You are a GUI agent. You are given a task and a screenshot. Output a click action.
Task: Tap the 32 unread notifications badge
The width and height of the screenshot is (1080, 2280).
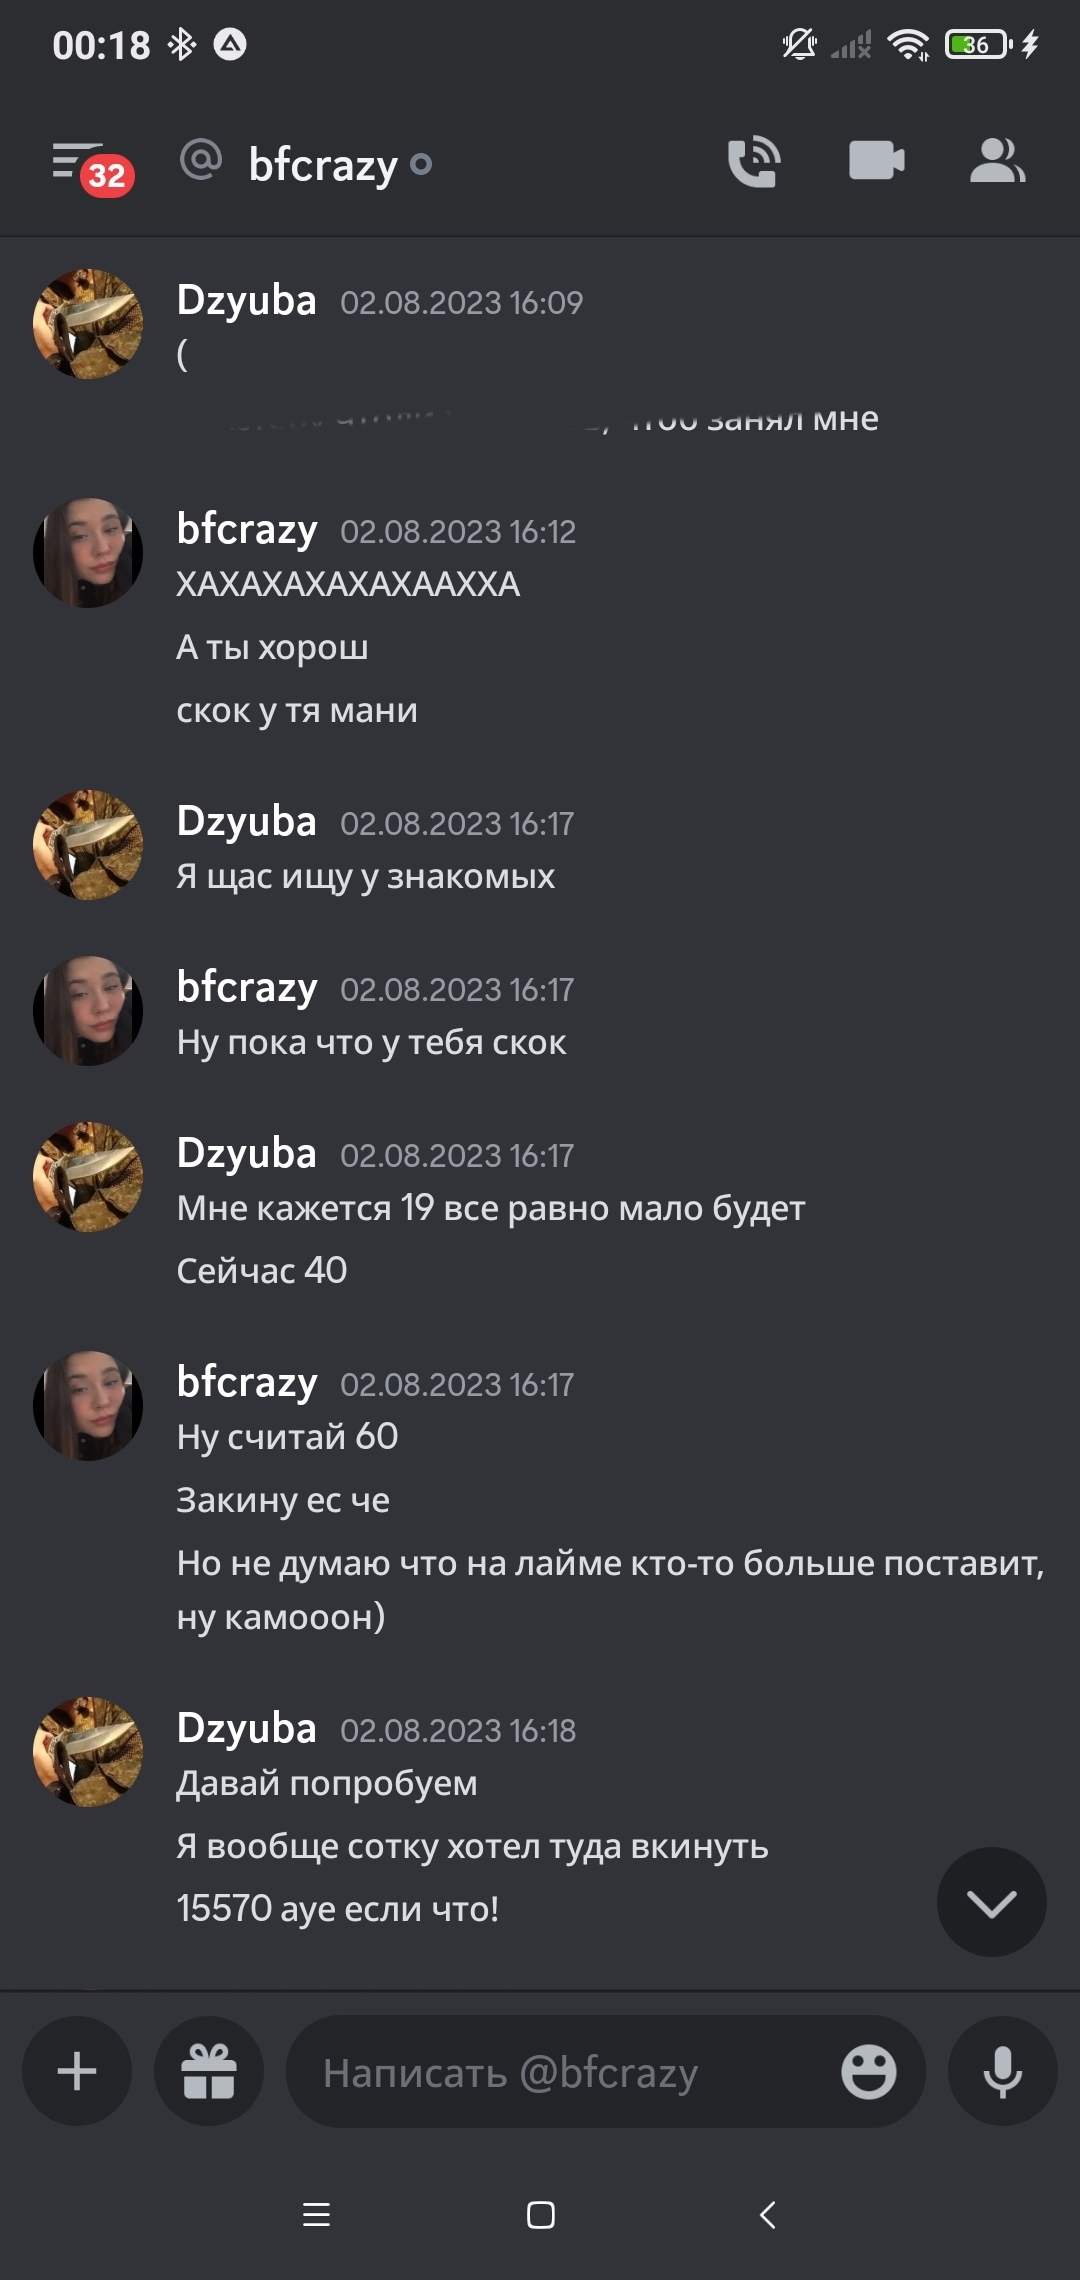pos(107,175)
